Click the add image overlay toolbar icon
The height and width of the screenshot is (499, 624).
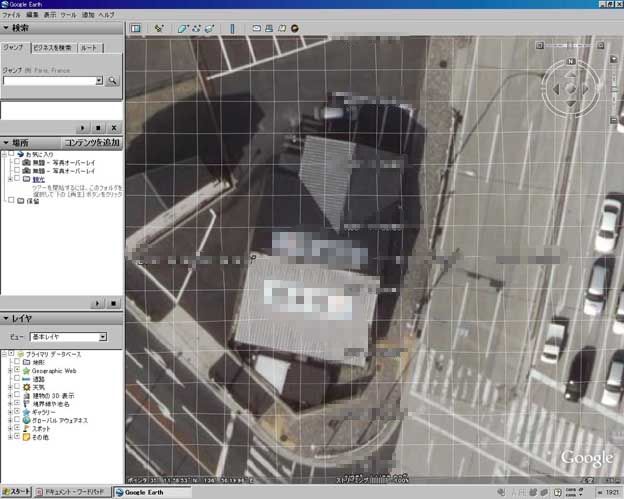coord(209,28)
